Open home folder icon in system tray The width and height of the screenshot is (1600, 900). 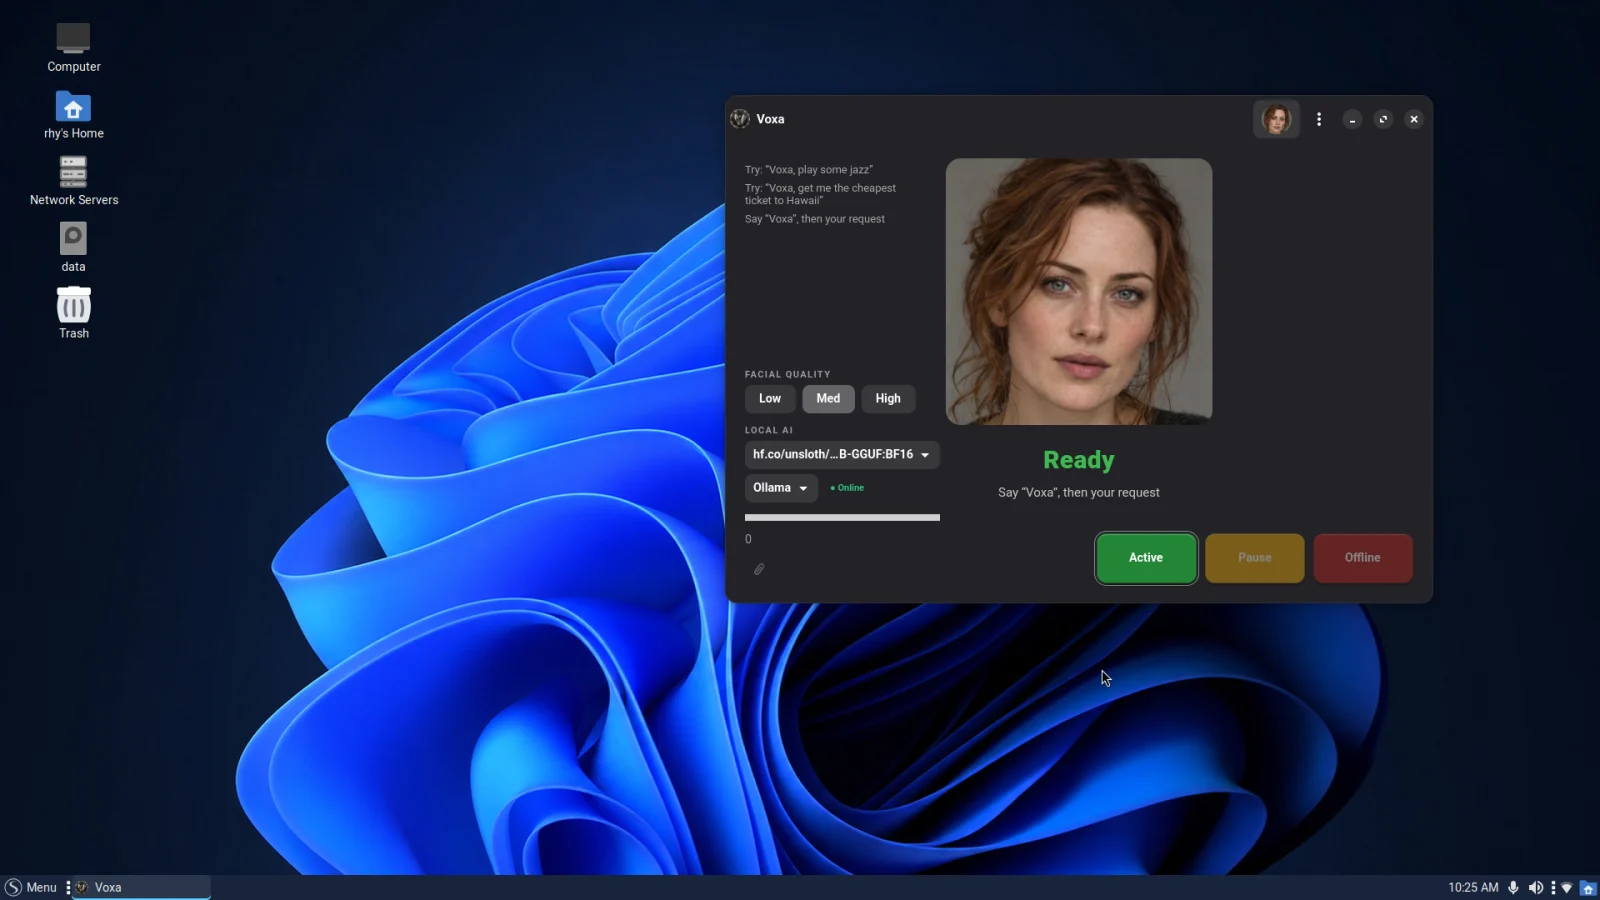click(x=1588, y=887)
